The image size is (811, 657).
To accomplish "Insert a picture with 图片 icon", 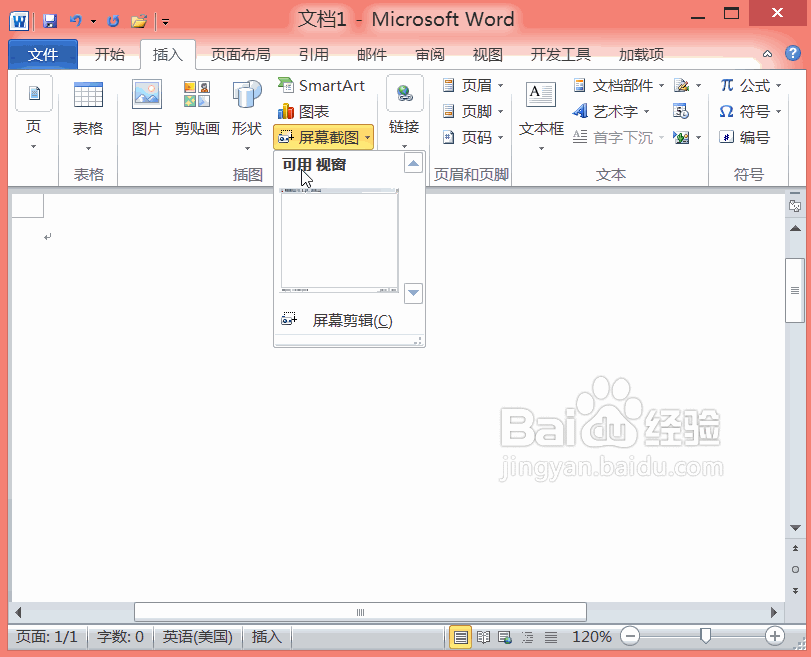I will click(x=147, y=109).
